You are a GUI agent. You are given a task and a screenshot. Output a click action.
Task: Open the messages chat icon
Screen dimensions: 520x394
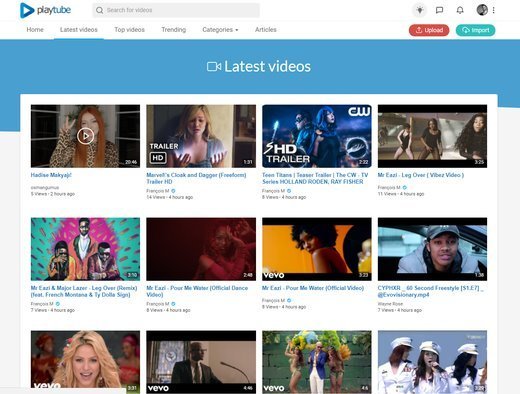(x=439, y=10)
